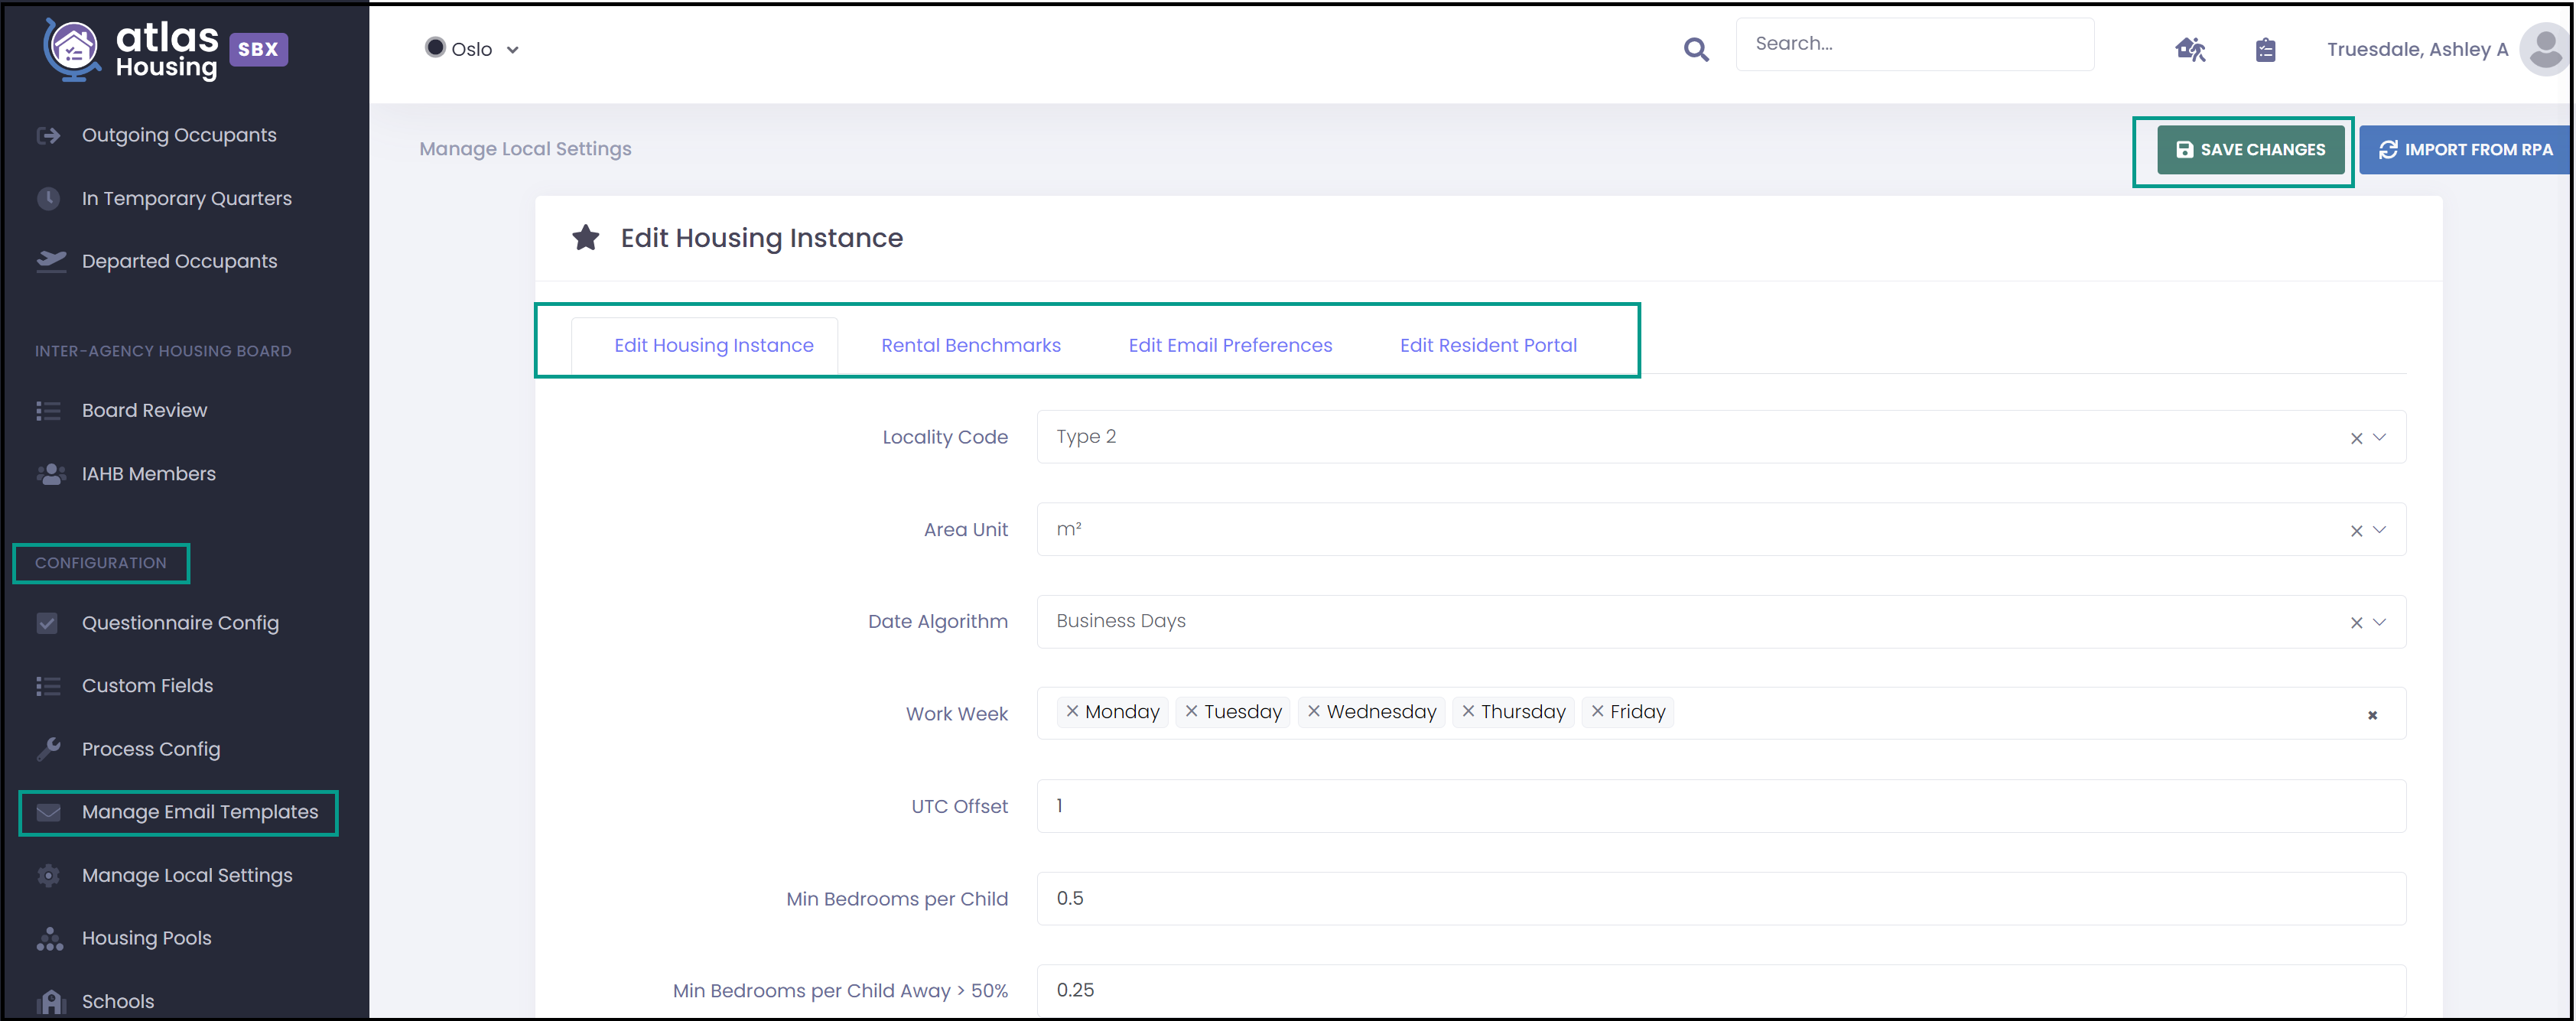
Task: Click the UTC Offset field
Action: coord(1721,806)
